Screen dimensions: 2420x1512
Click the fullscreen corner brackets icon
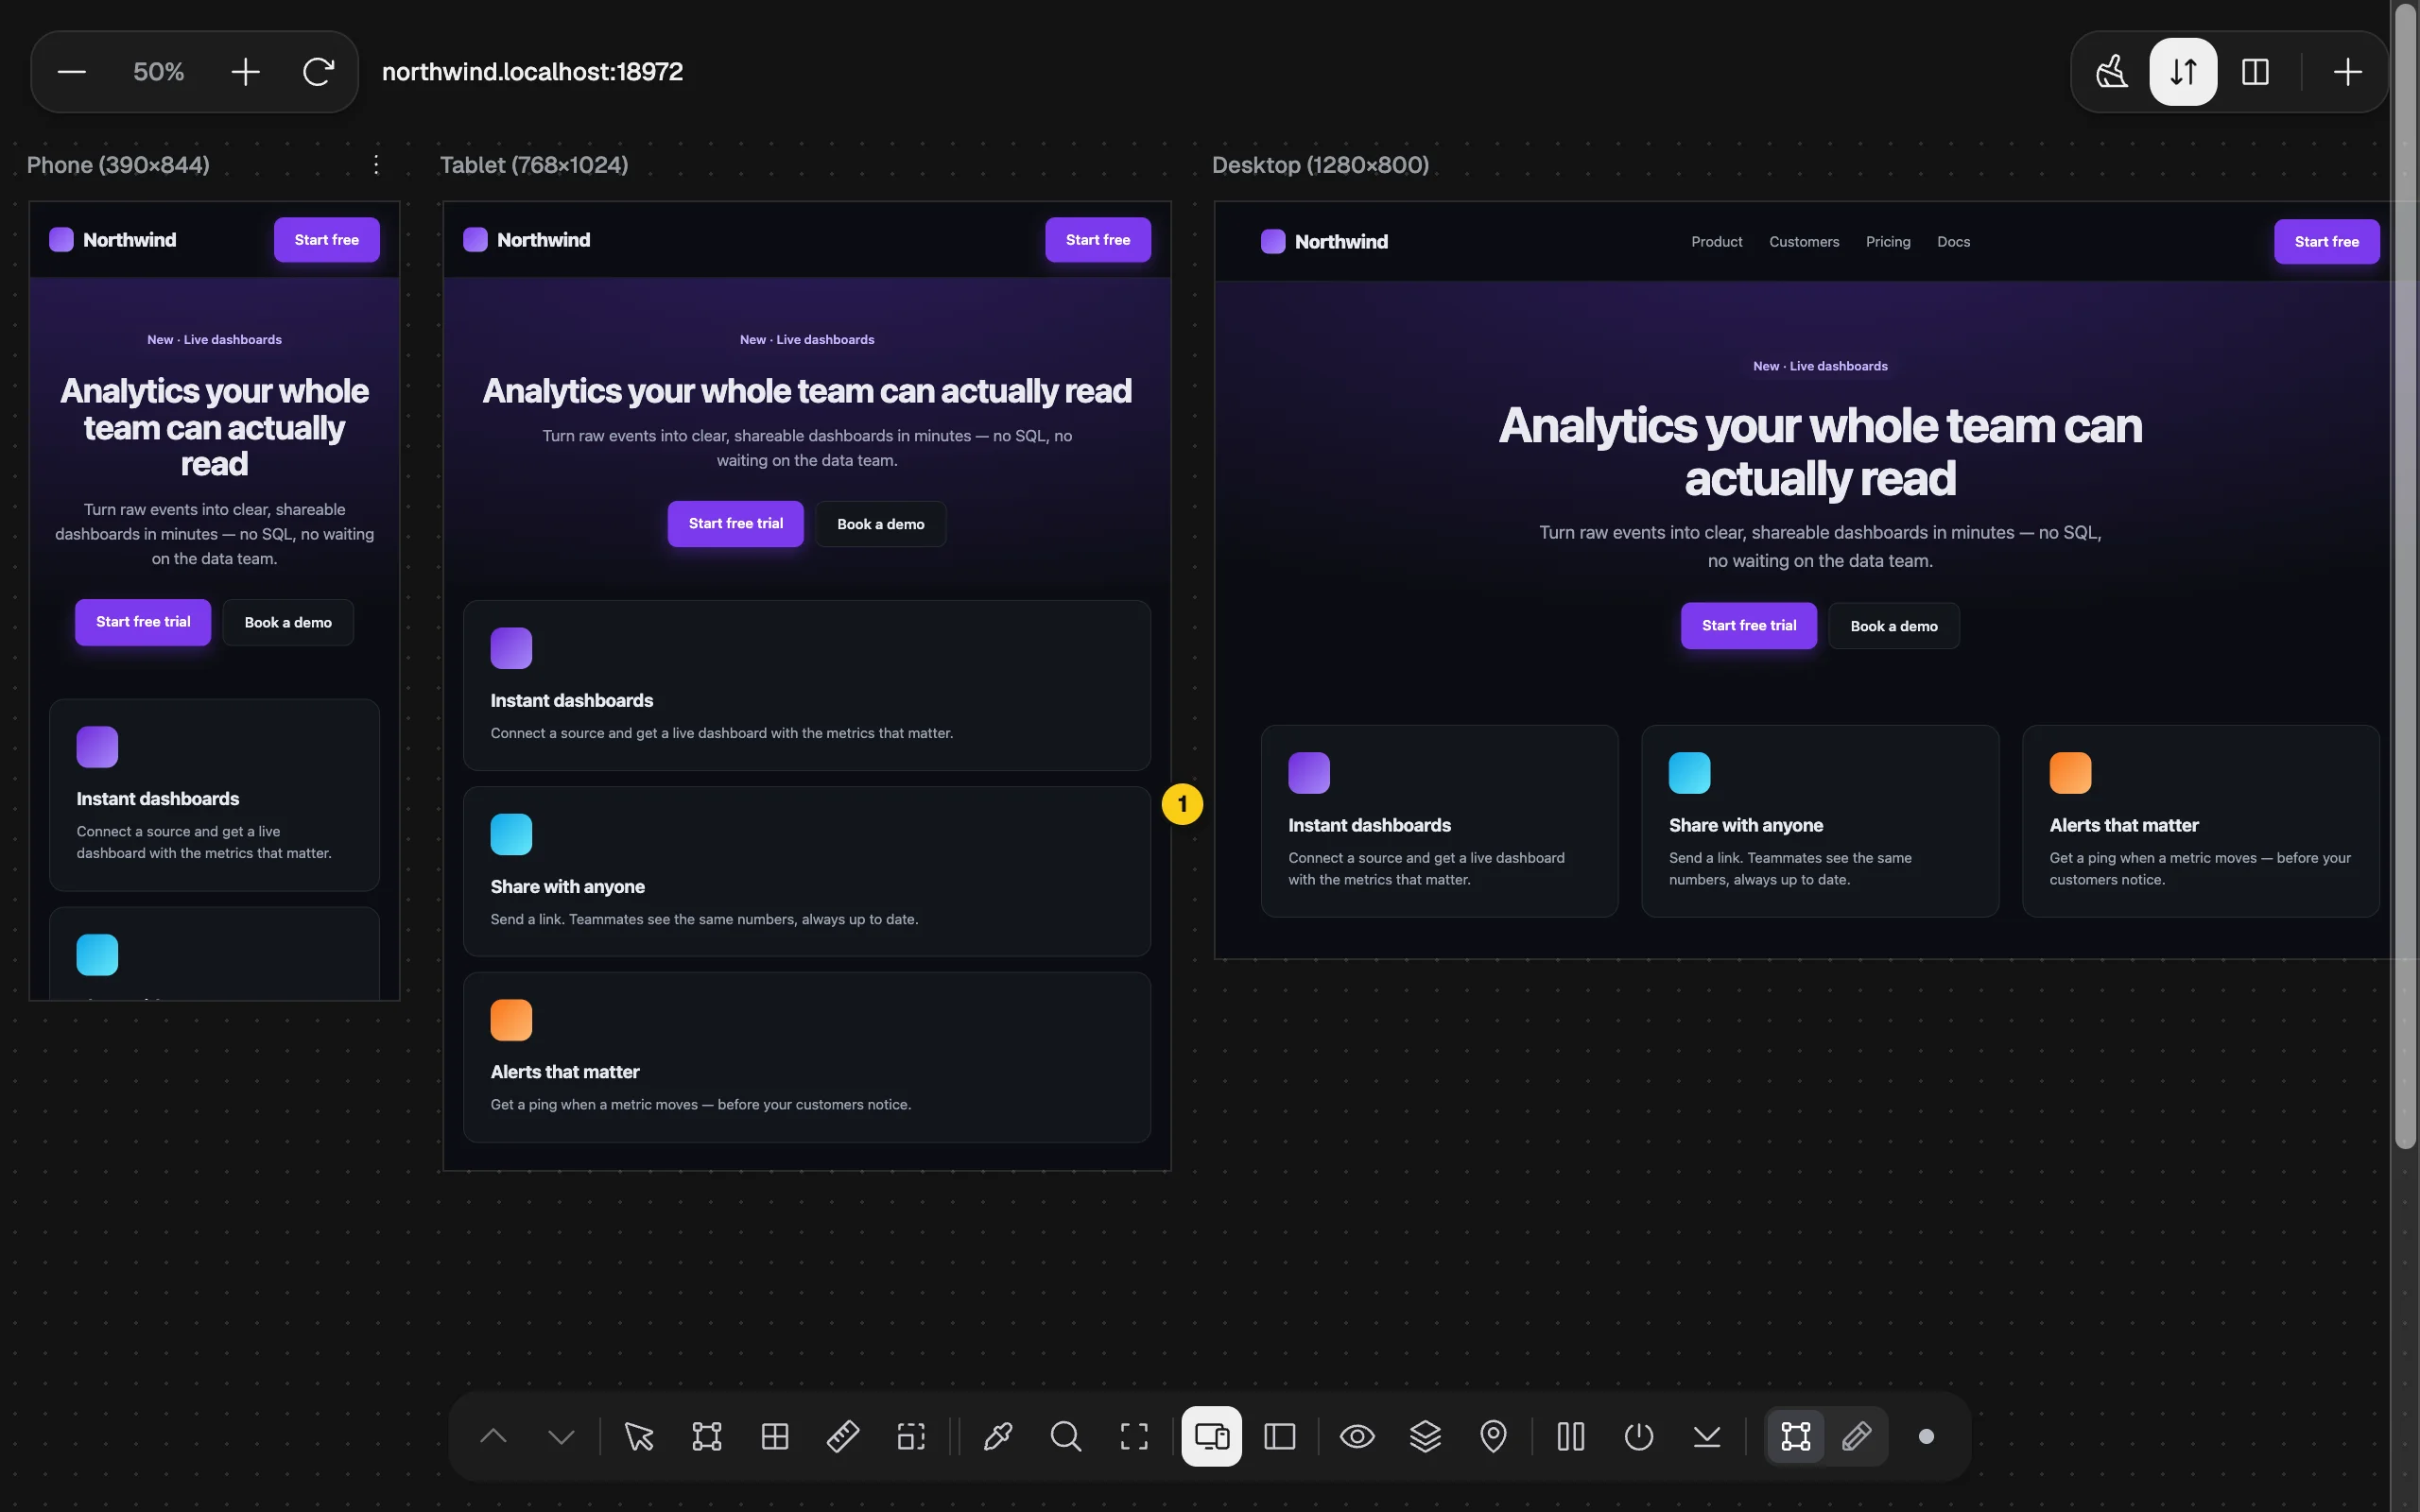[1134, 1437]
